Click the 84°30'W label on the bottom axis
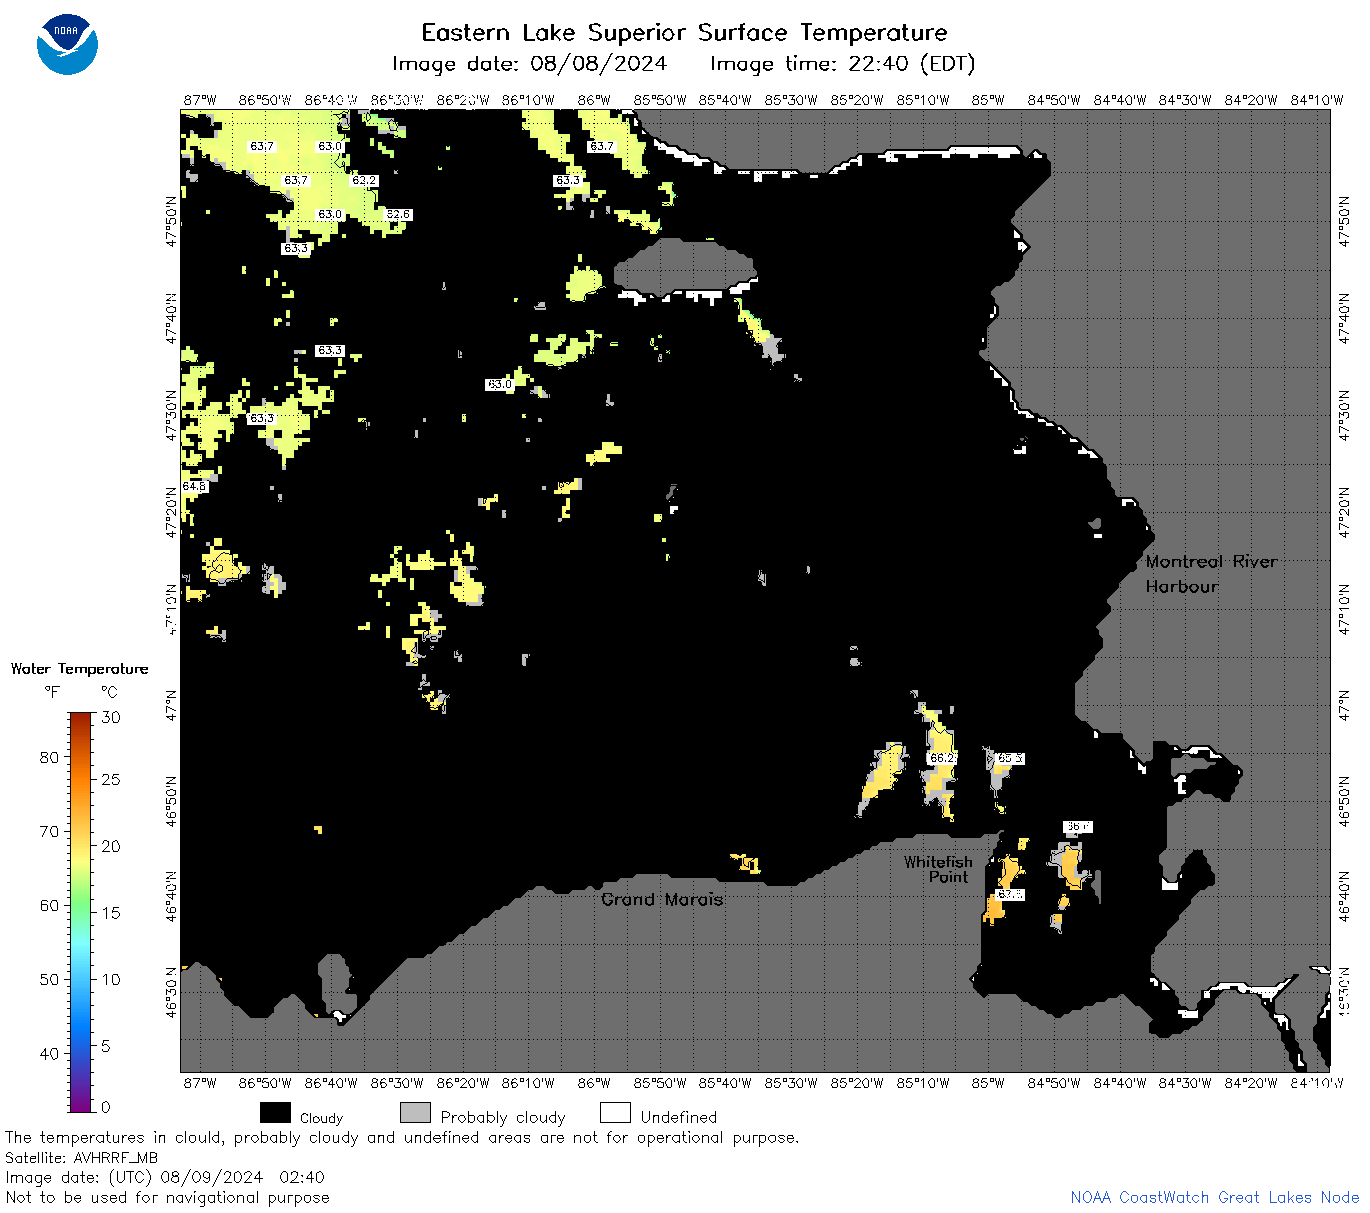The height and width of the screenshot is (1213, 1370). point(1185,1083)
